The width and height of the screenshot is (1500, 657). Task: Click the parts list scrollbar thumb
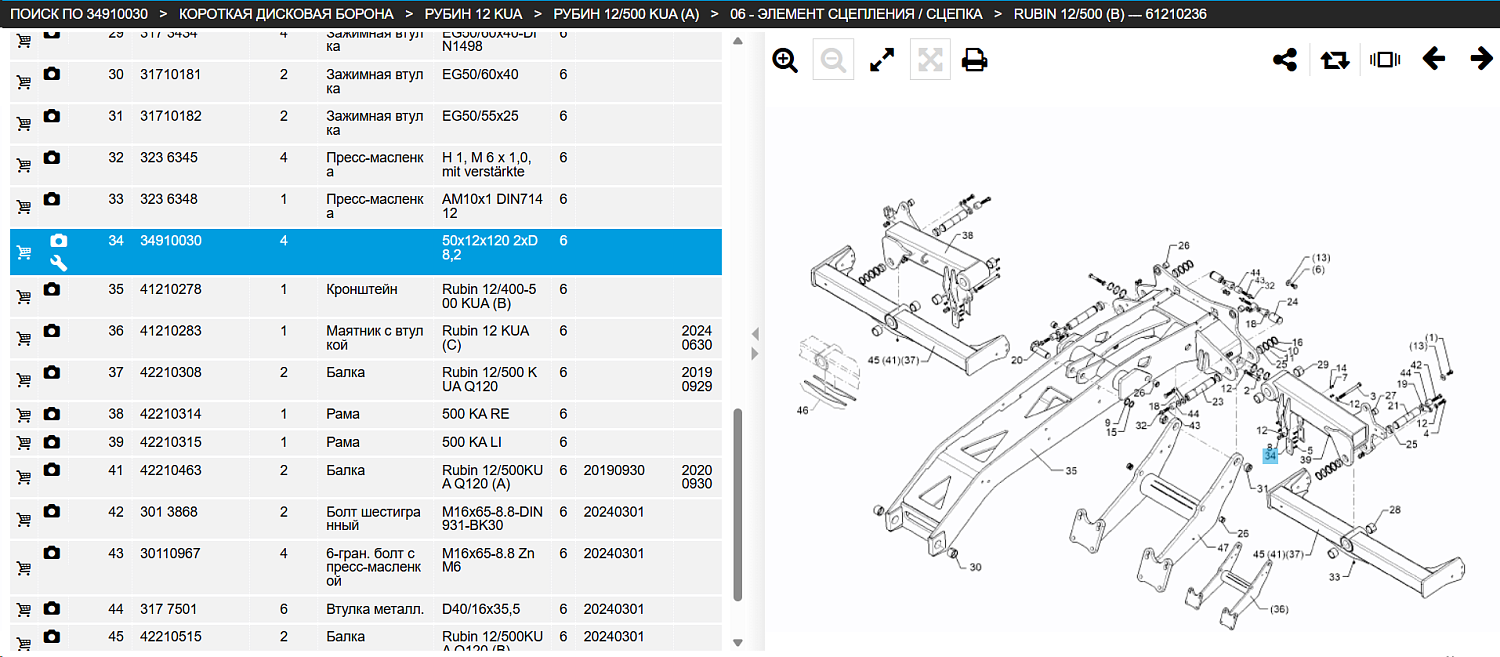[x=739, y=503]
